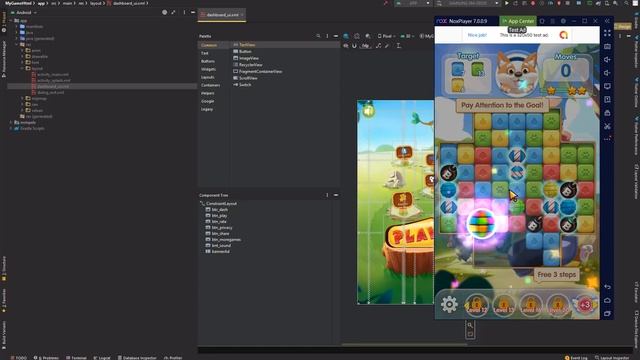Click Event Log in status bar
Screen dimensions: 640x360
(x=576, y=358)
